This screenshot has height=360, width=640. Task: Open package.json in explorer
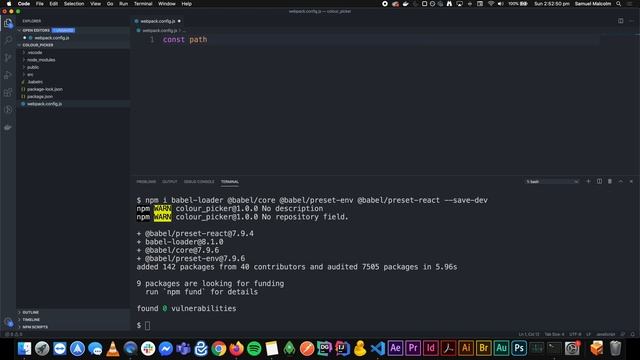point(40,96)
